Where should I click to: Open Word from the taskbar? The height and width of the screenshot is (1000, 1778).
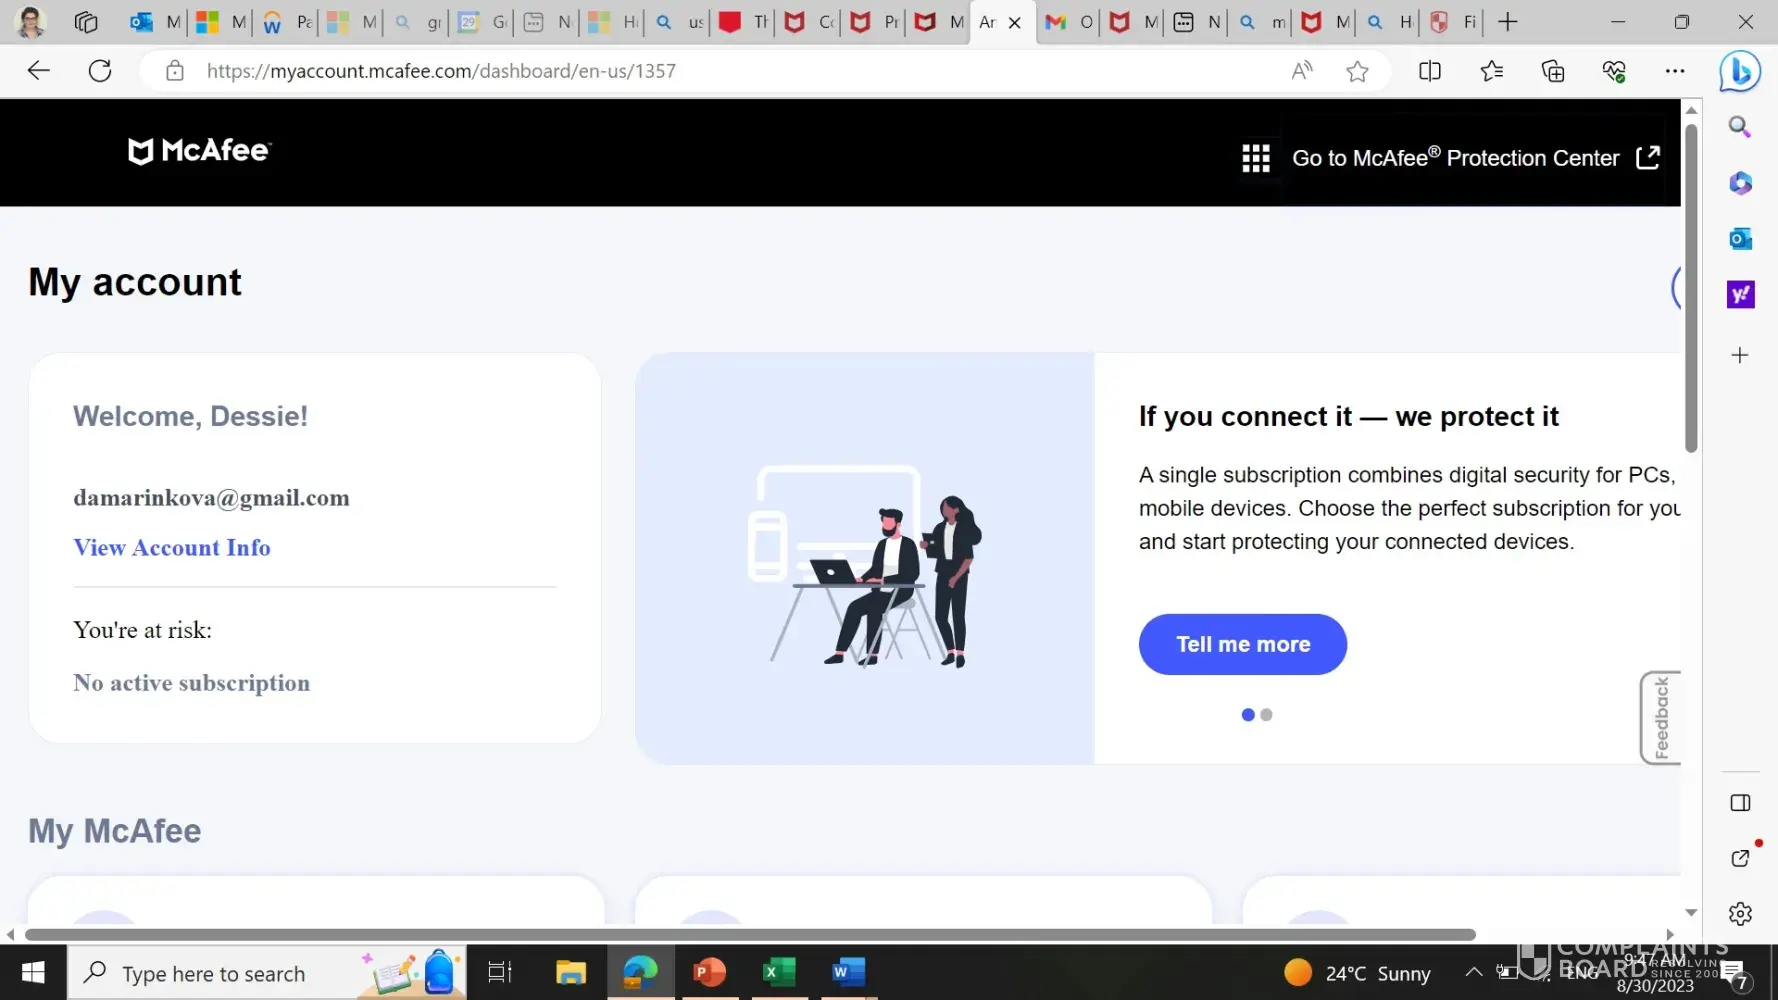pyautogui.click(x=848, y=973)
